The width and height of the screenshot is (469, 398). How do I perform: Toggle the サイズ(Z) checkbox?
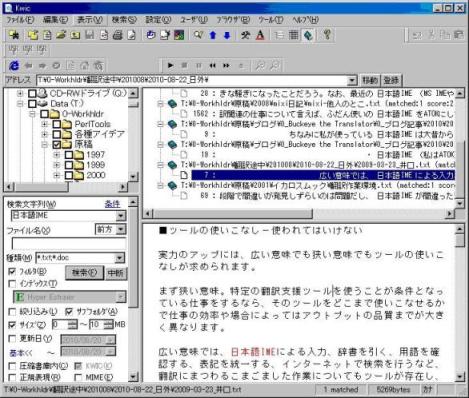coord(12,324)
